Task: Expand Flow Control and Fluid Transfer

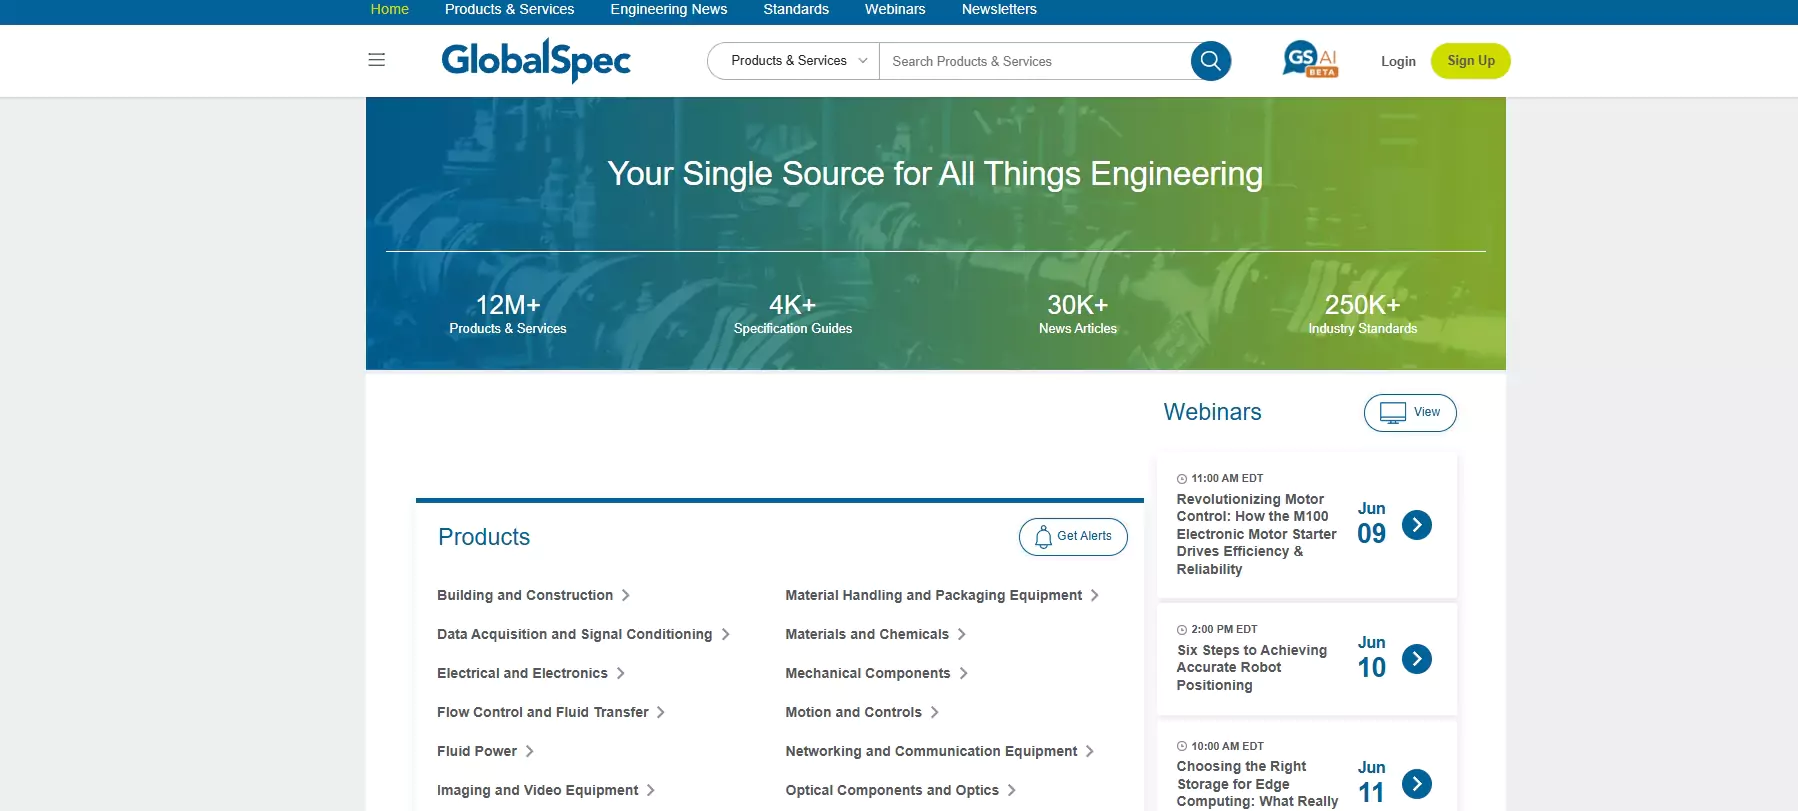Action: click(x=551, y=712)
